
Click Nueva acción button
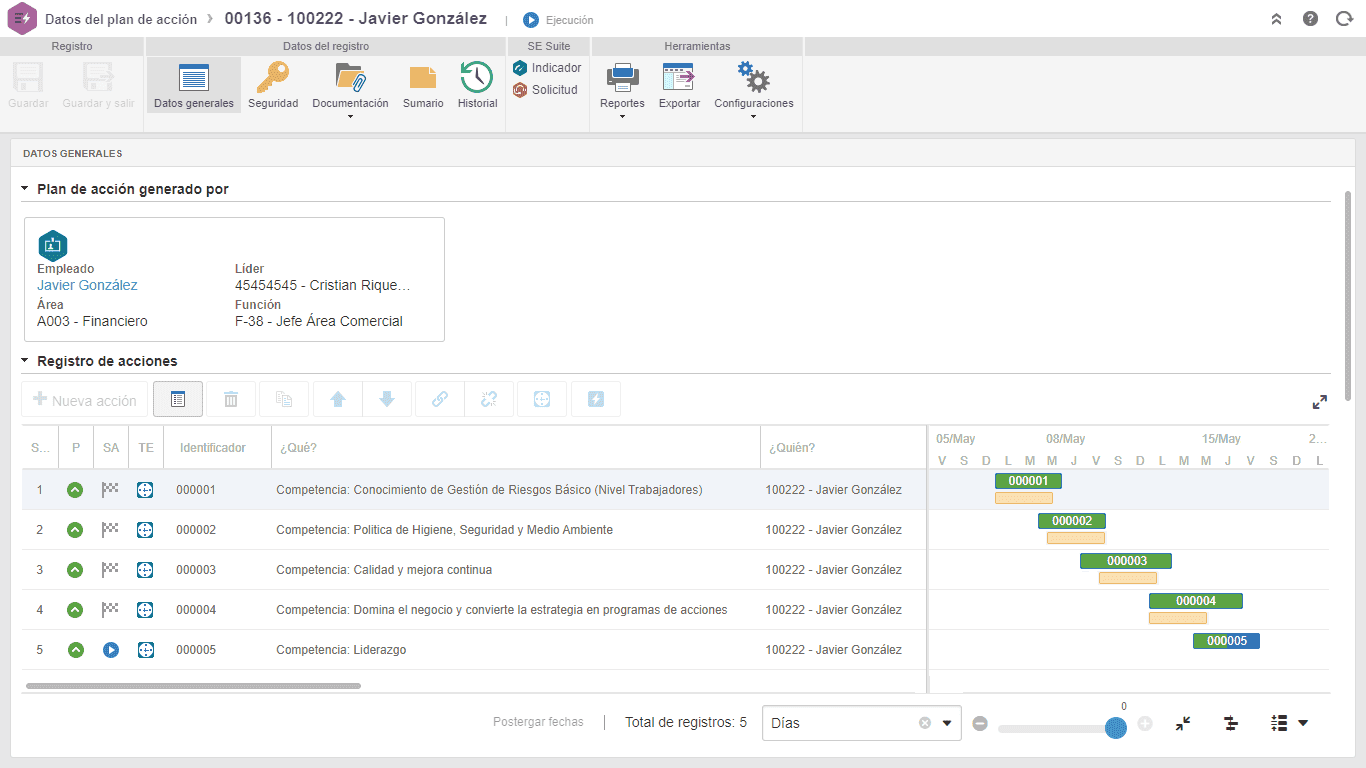pos(85,400)
